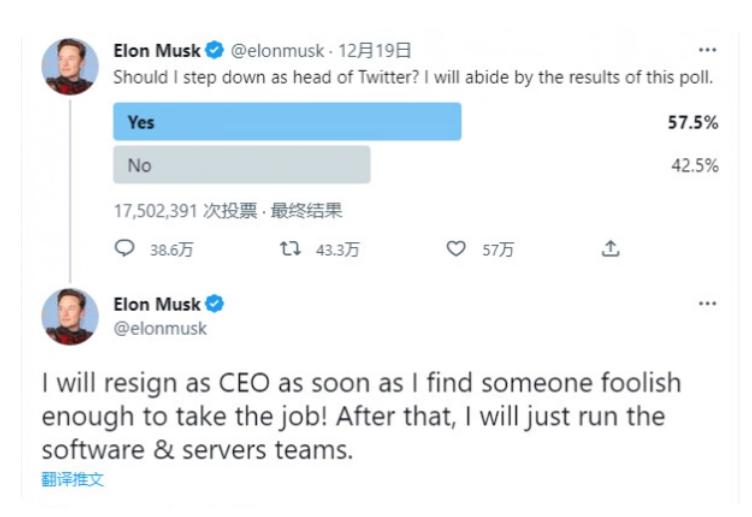Click verified badge on the resignation tweet
Image resolution: width=752 pixels, height=517 pixels.
click(214, 304)
